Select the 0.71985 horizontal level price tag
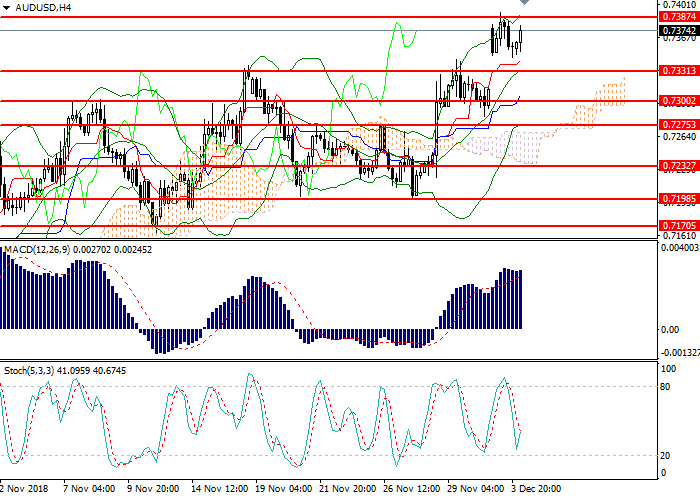700x500 pixels. tap(678, 199)
